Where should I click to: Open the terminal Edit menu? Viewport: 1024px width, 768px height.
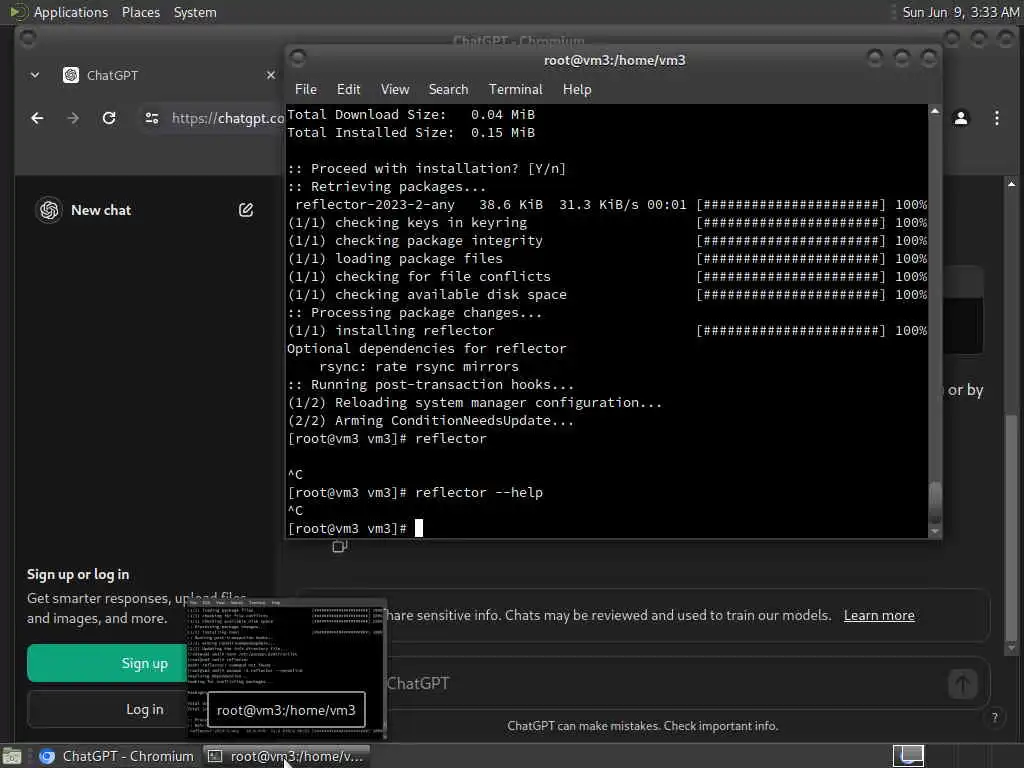pyautogui.click(x=348, y=89)
